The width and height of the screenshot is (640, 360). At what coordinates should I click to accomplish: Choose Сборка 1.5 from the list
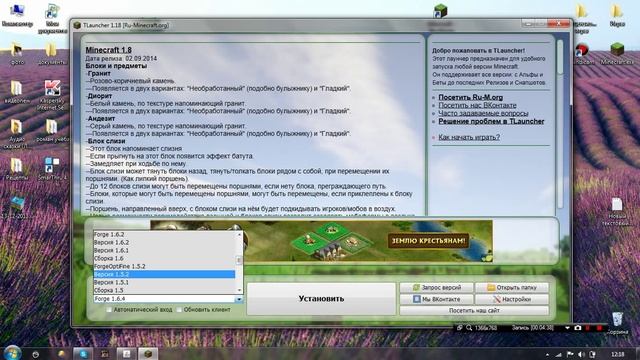pos(164,290)
